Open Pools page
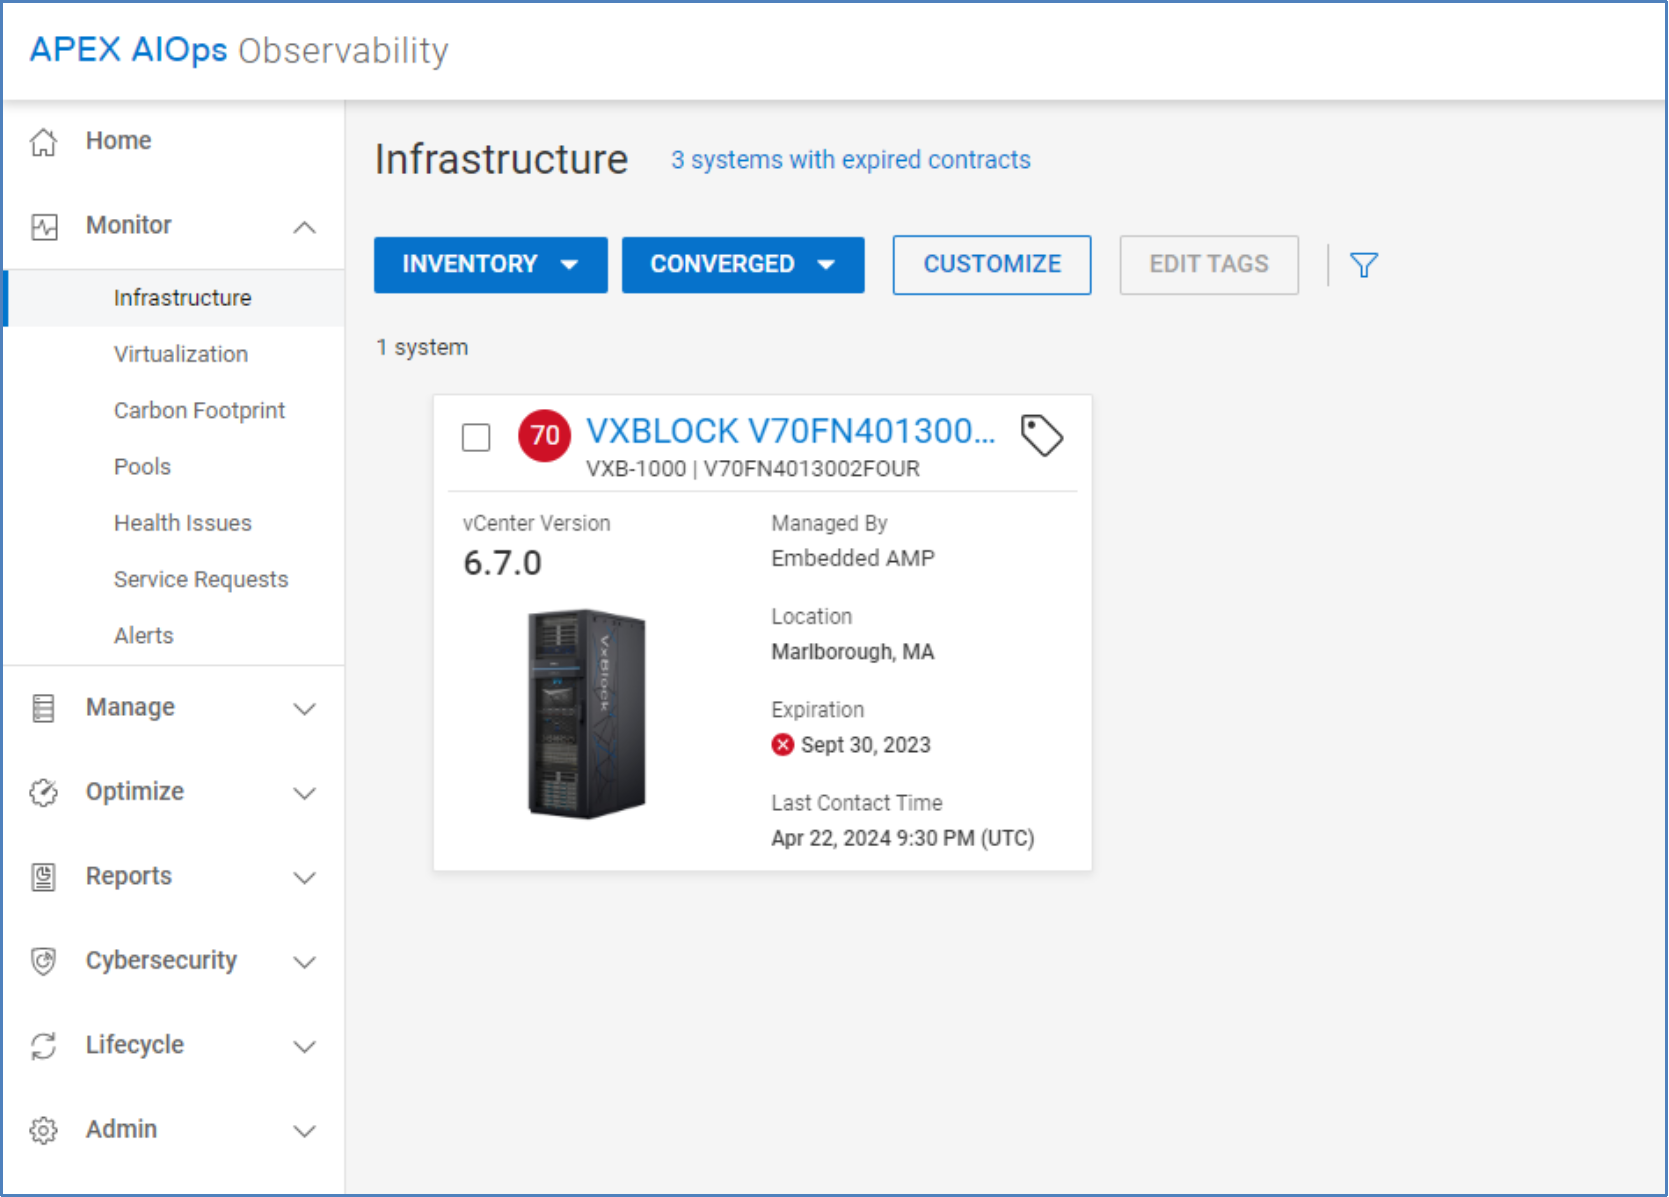 (x=142, y=467)
